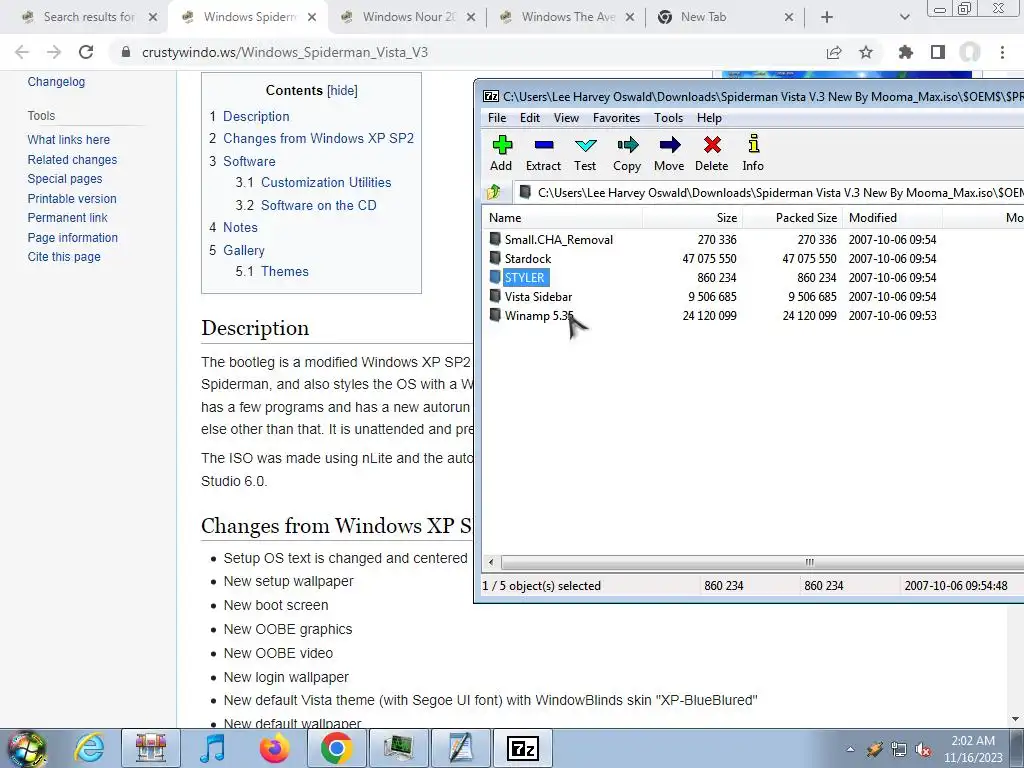Sort 7-Zip list by Name column
The height and width of the screenshot is (768, 1024).
click(x=563, y=217)
